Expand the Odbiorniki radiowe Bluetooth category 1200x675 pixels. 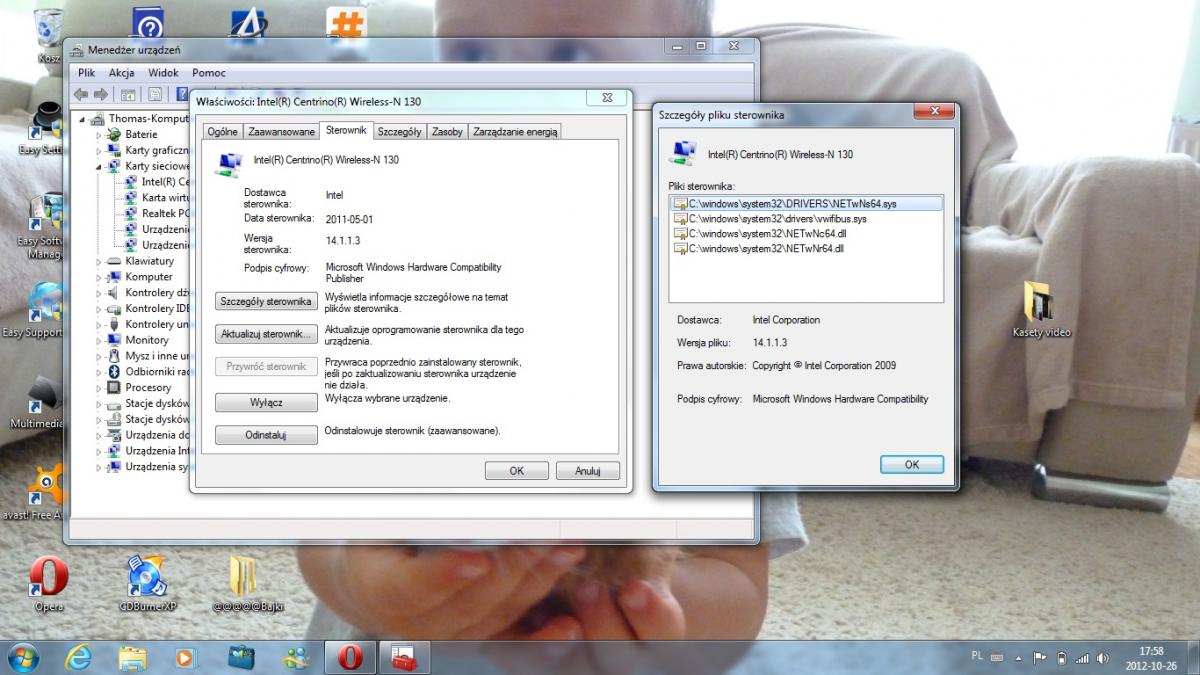click(x=99, y=372)
